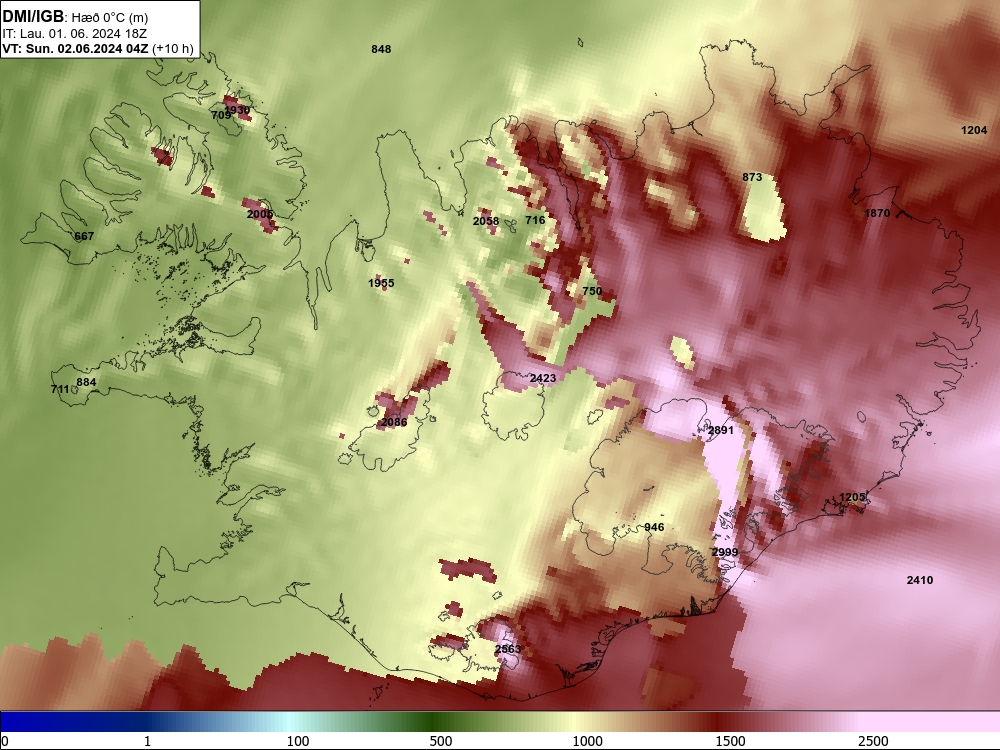This screenshot has height=750, width=1000.
Task: Click the 1204 map value
Action: click(x=974, y=130)
